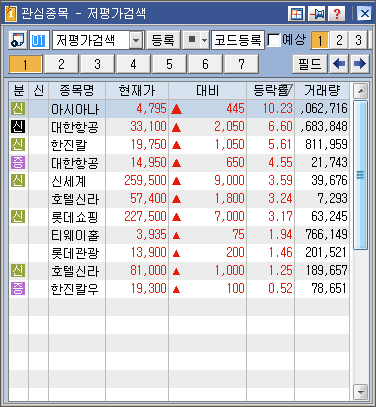Click the 분 column header
The image size is (376, 407).
click(19, 90)
